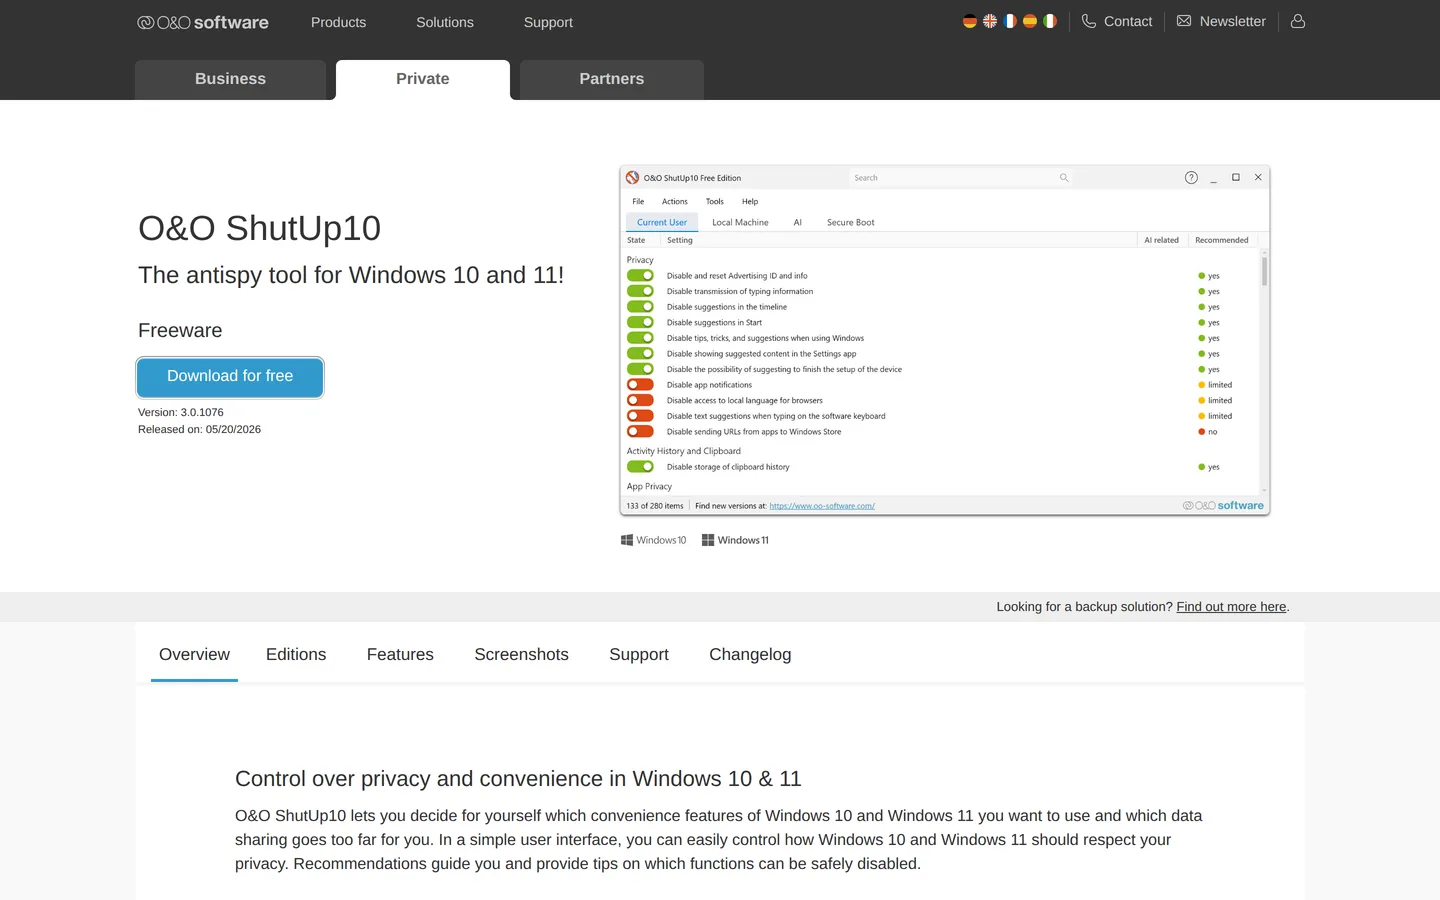Click O&O software logo in ShutUp10 status bar
Viewport: 1440px width, 900px height.
pos(1223,506)
